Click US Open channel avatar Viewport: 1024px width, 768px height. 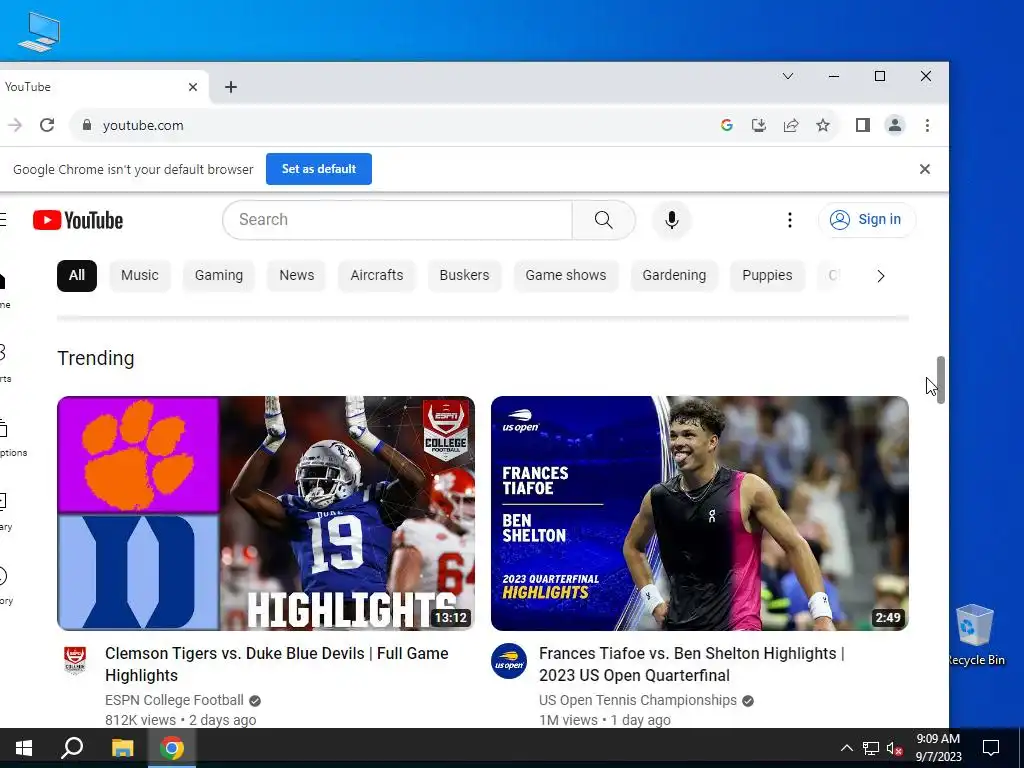click(509, 661)
